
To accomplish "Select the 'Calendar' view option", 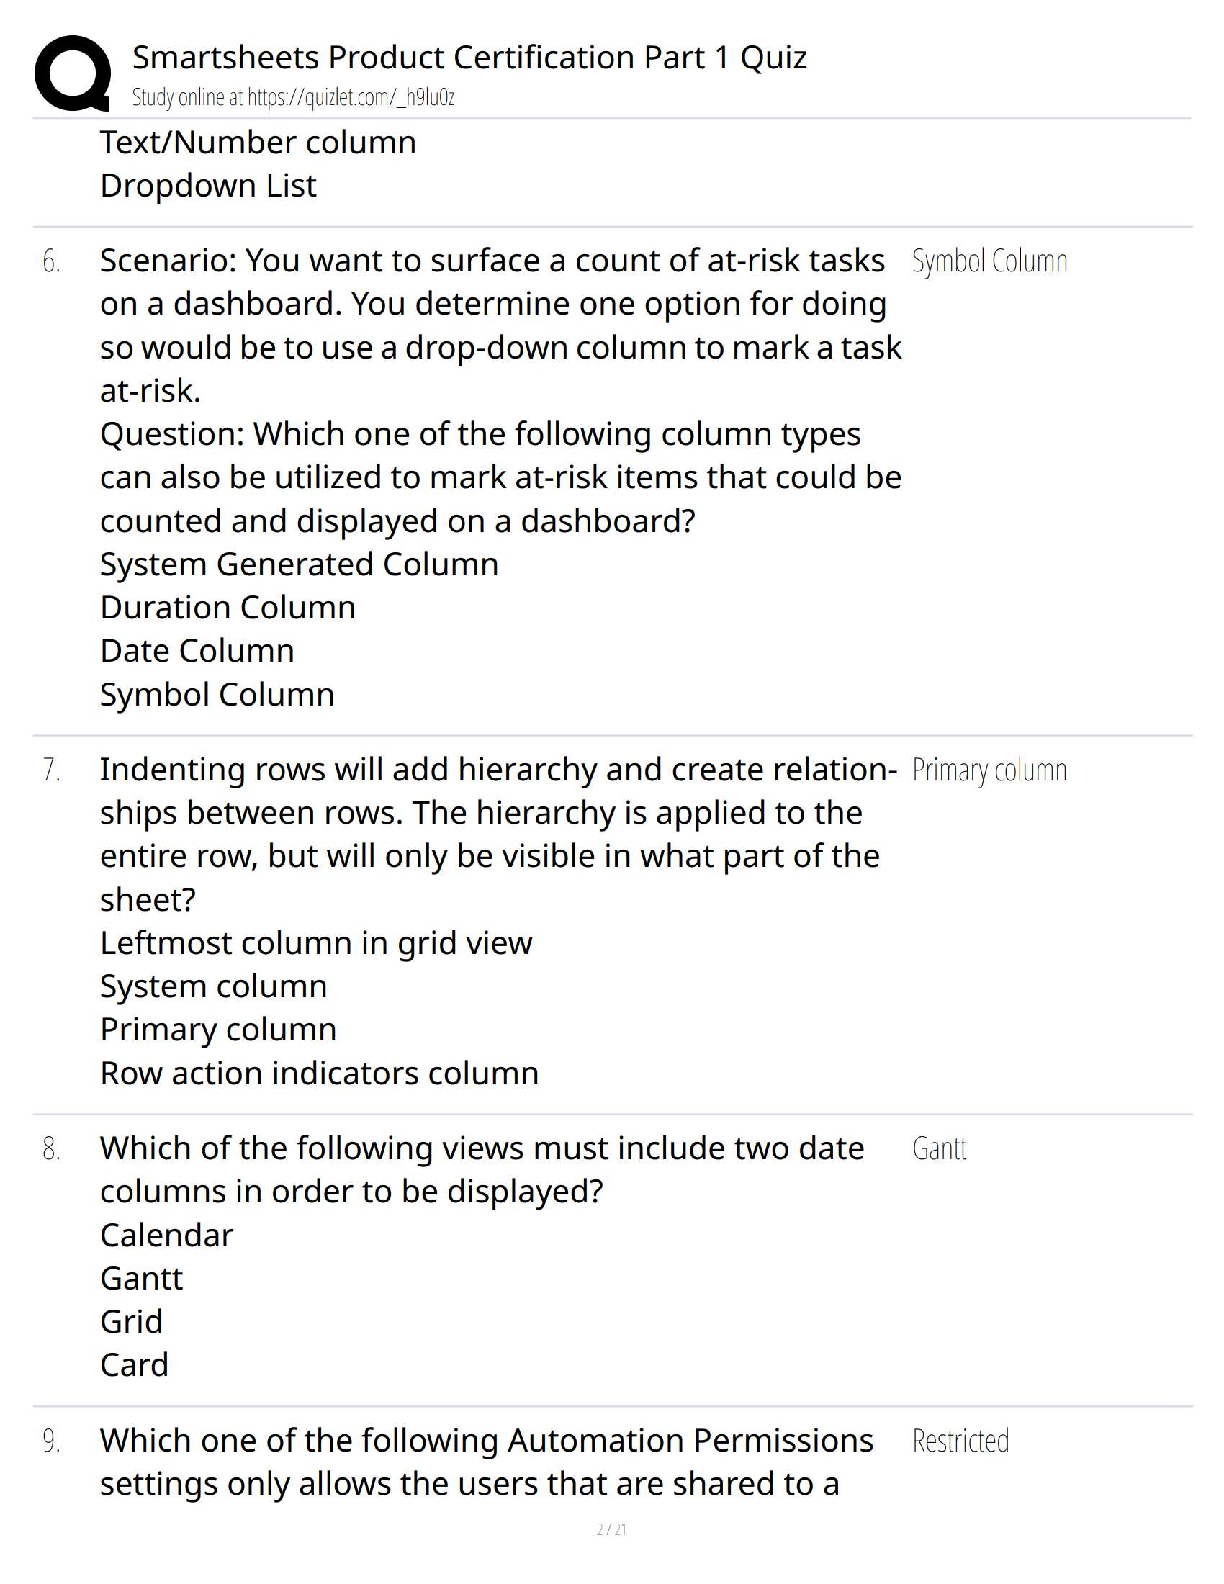I will point(166,1236).
